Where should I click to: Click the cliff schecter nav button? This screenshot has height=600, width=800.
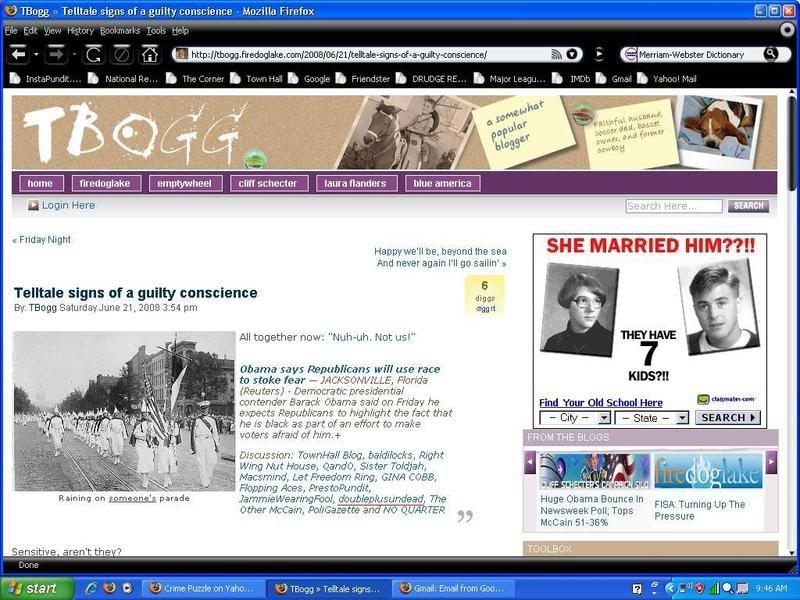[x=269, y=183]
